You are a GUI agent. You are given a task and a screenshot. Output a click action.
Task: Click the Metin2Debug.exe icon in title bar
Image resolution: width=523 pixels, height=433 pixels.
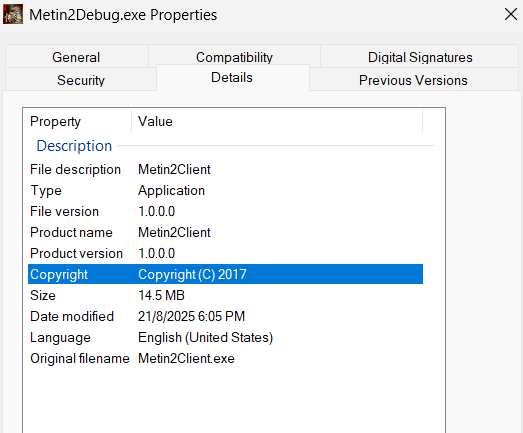13,14
